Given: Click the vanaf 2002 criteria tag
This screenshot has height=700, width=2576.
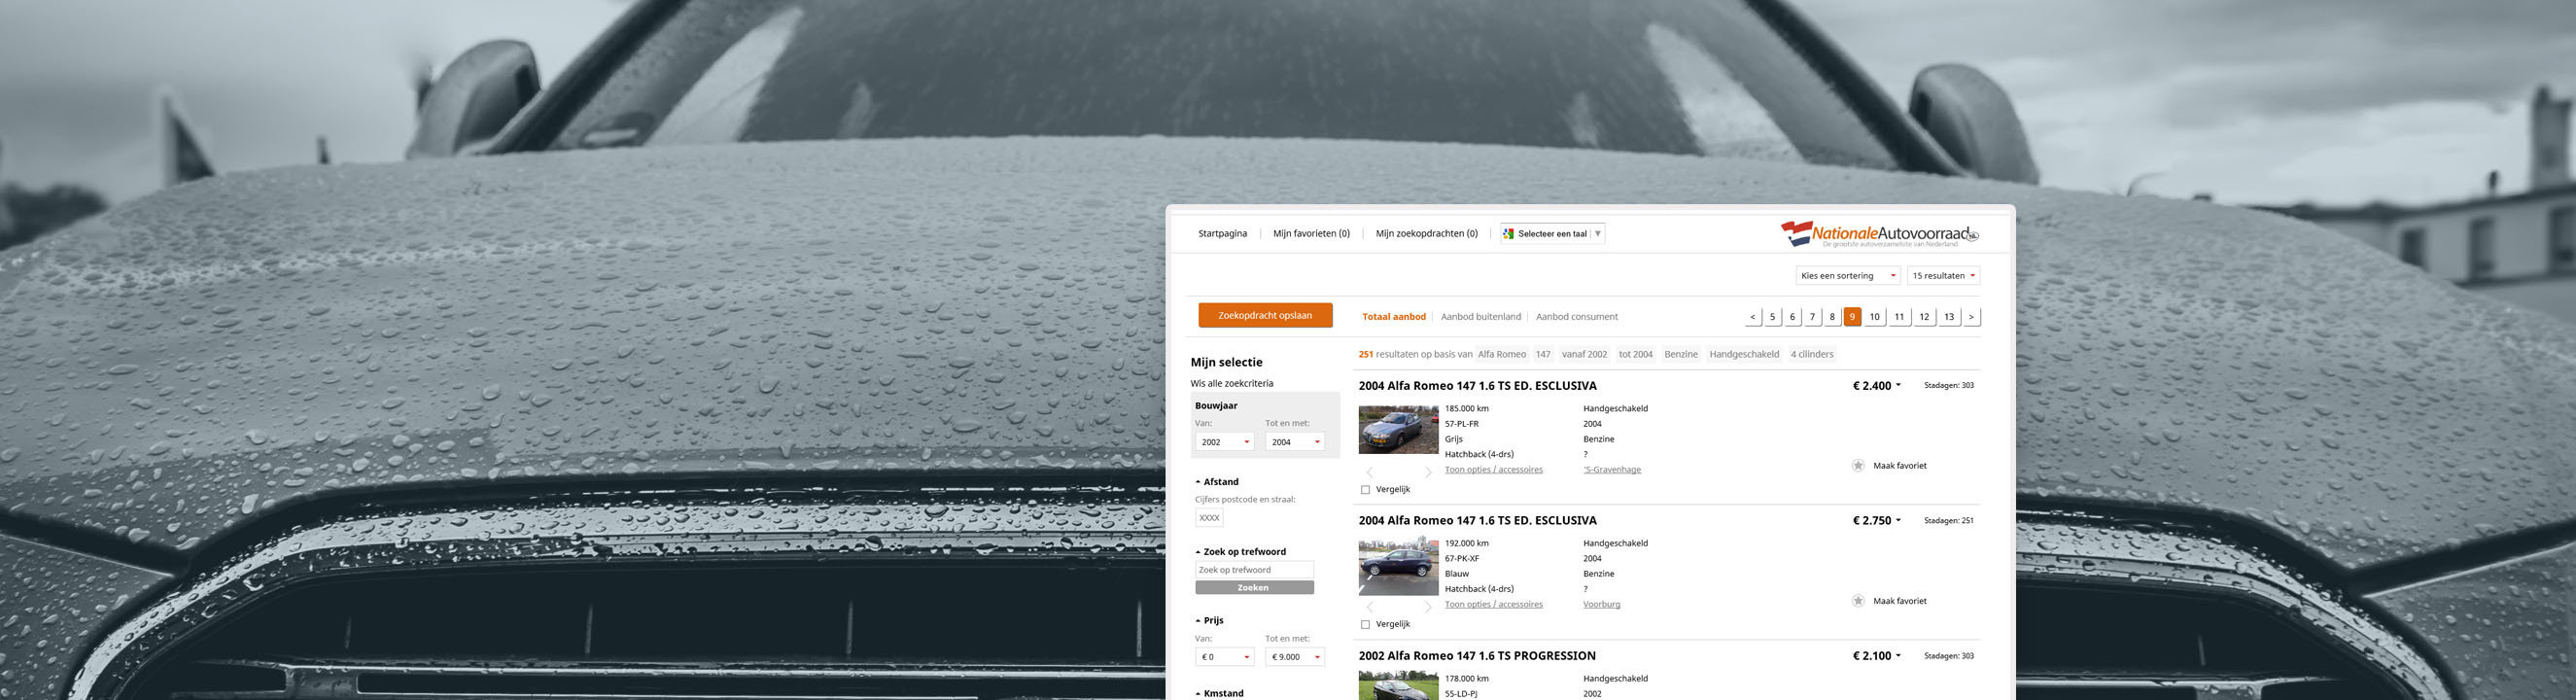Looking at the screenshot, I should point(1584,354).
